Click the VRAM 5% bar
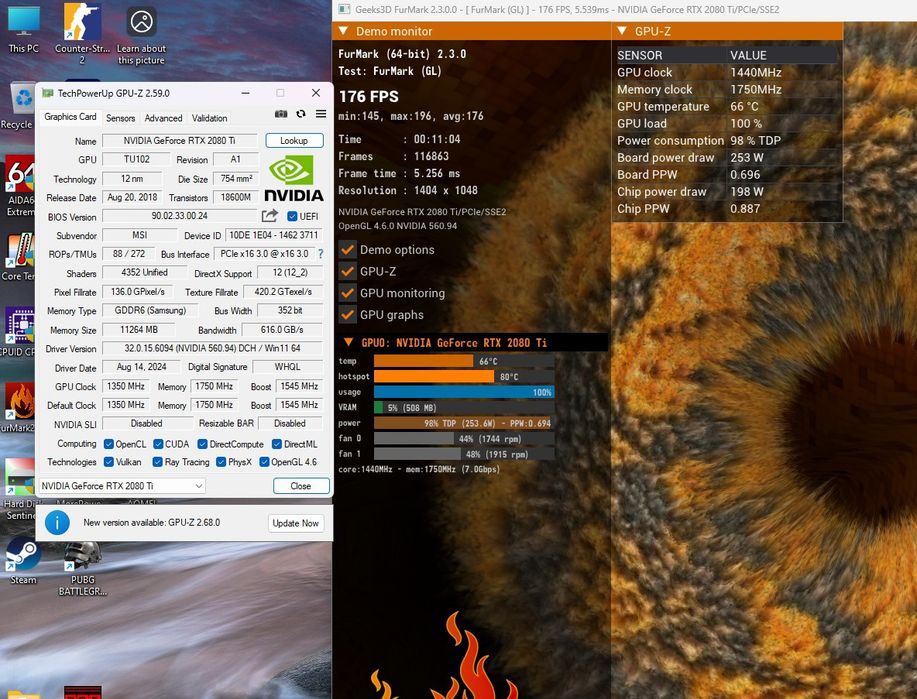The image size is (917, 699). click(464, 408)
